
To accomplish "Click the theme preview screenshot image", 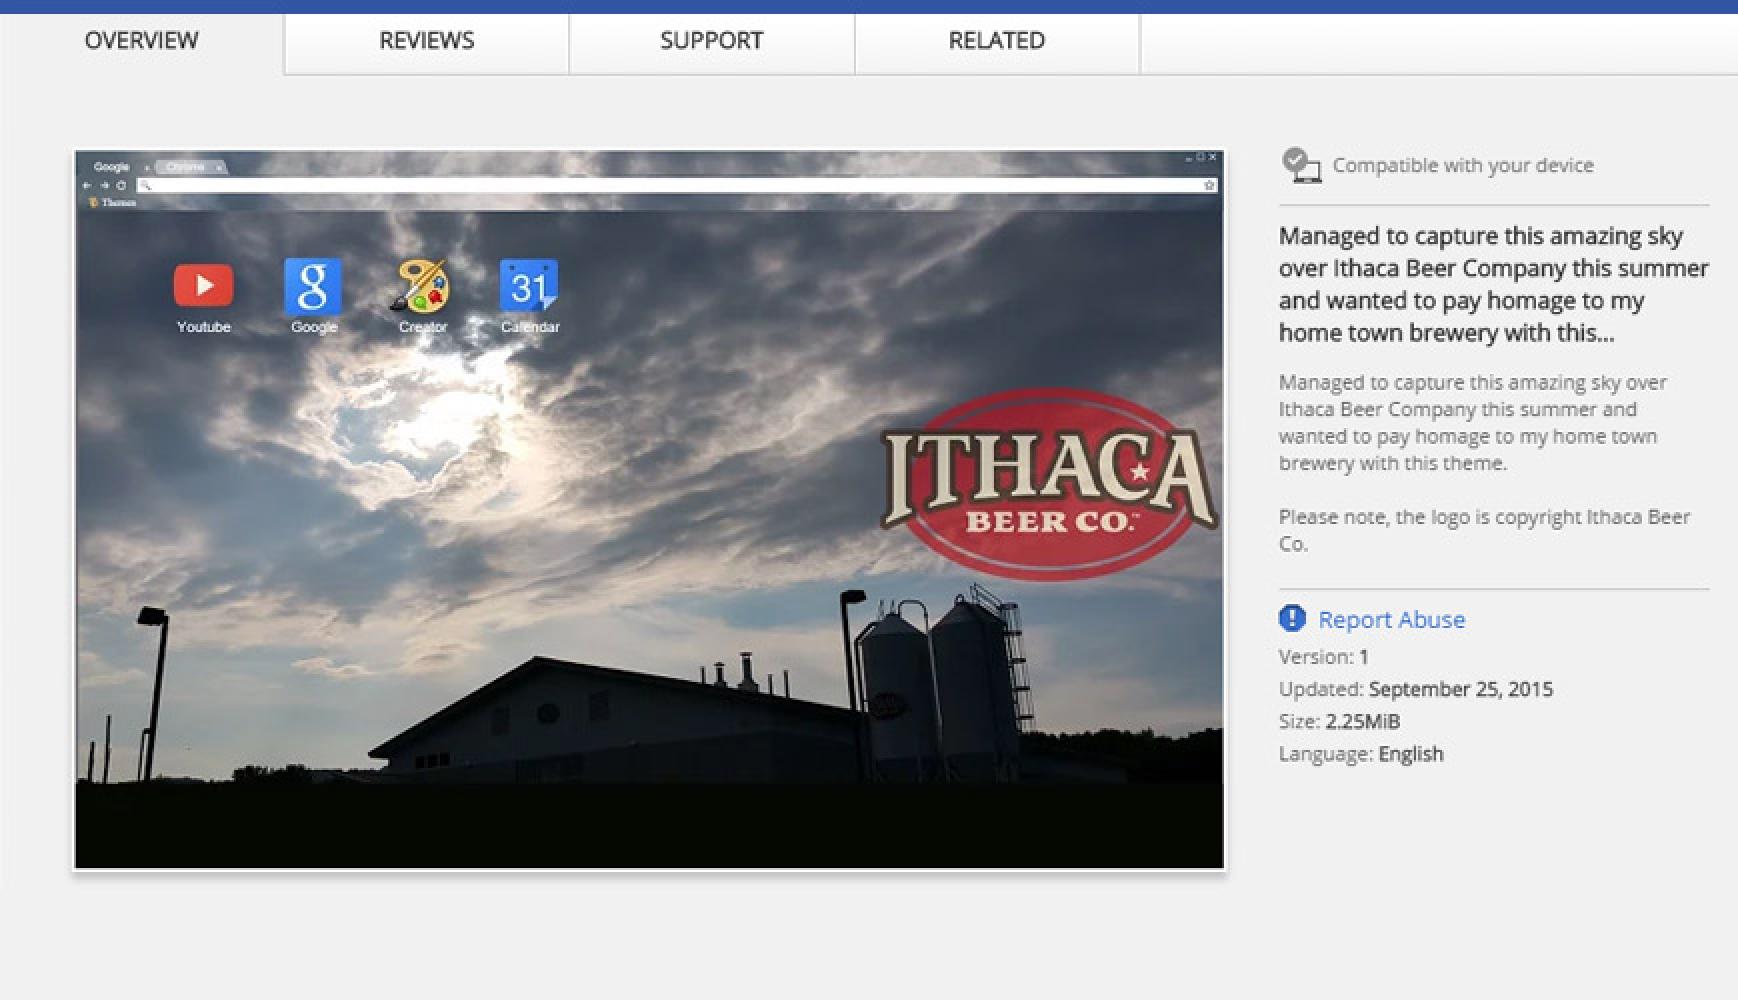I will (649, 510).
